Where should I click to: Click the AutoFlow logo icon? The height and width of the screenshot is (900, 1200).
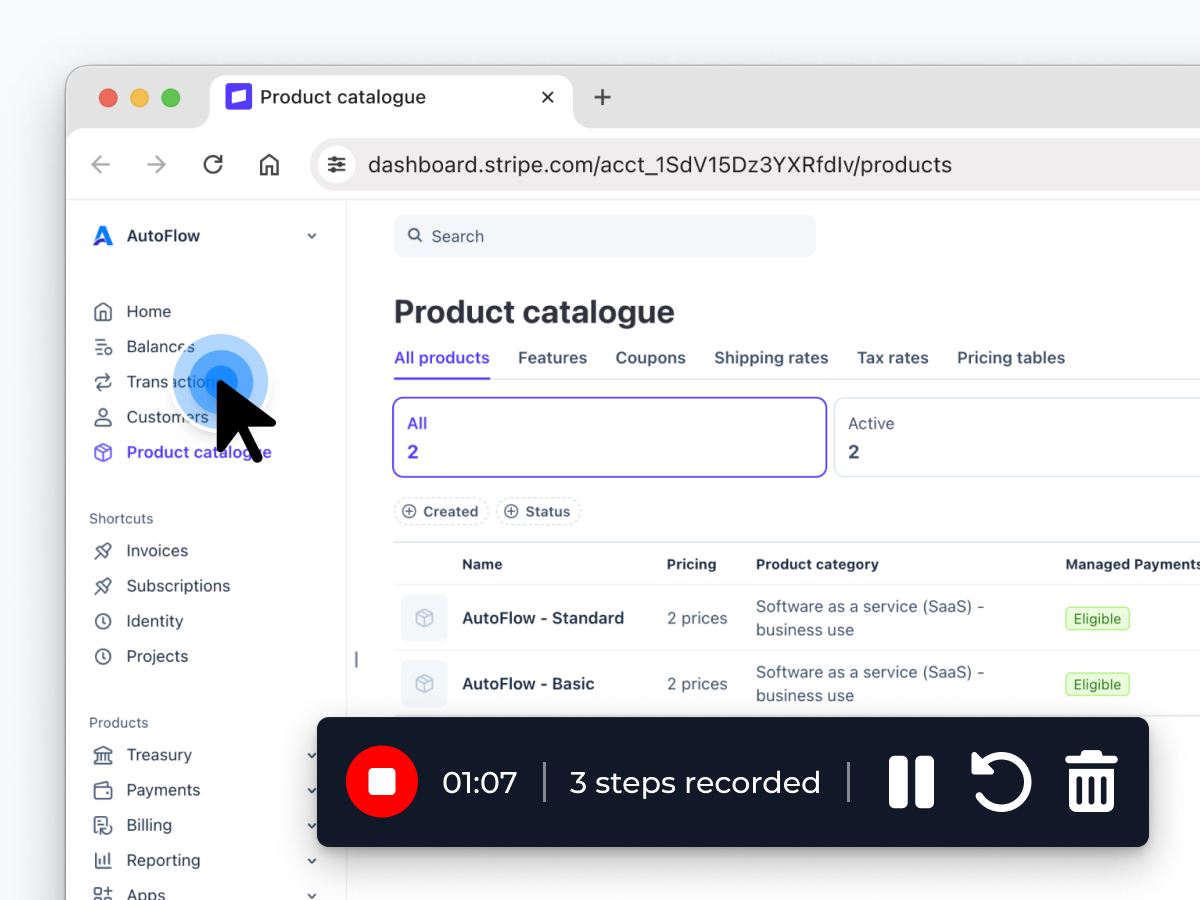[103, 236]
